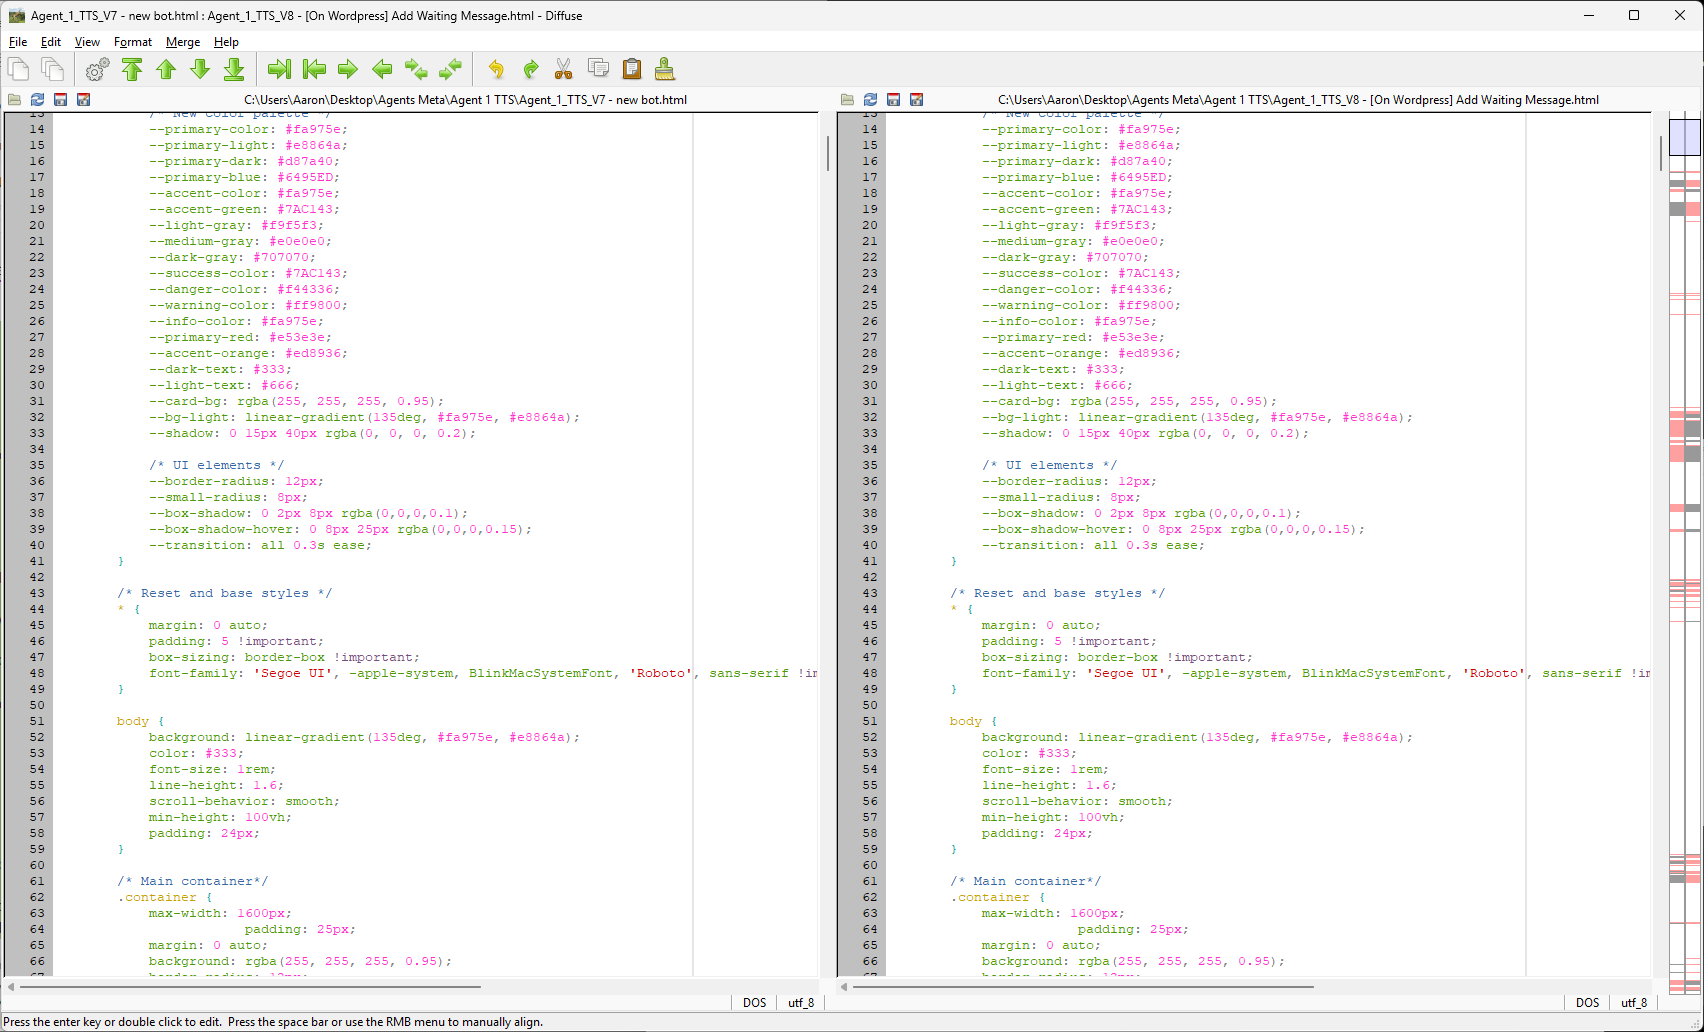Click the Undo arrow icon
The height and width of the screenshot is (1032, 1704).
[496, 69]
